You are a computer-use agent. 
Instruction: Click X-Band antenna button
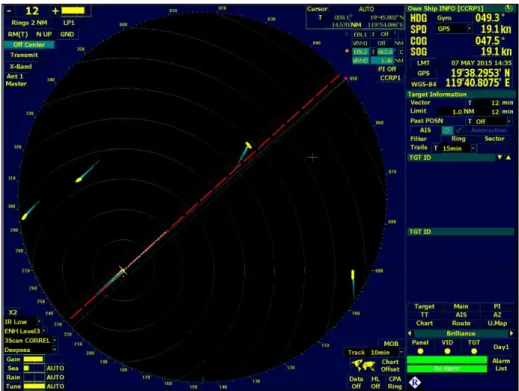tap(21, 66)
